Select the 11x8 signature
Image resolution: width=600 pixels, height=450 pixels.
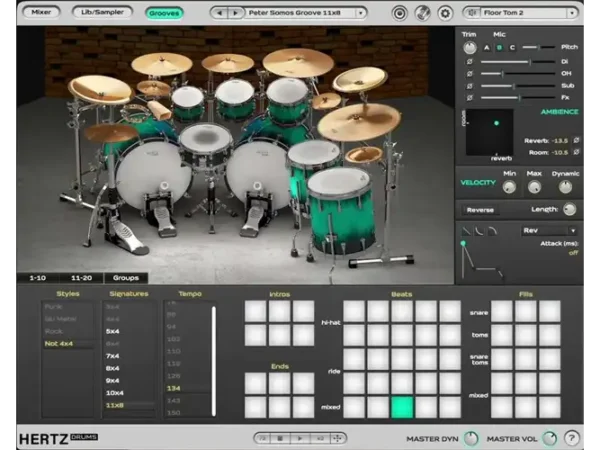129,405
